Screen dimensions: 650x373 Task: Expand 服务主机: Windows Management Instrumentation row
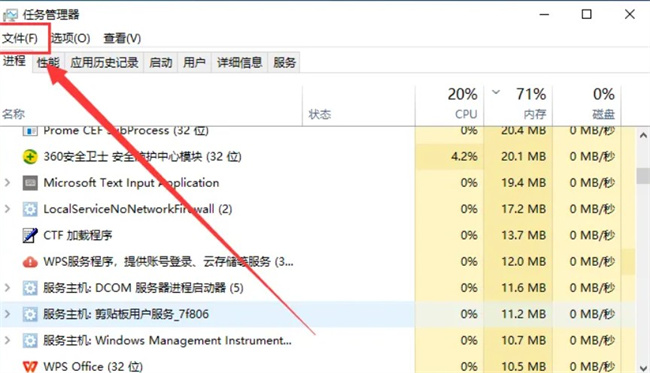coord(7,340)
